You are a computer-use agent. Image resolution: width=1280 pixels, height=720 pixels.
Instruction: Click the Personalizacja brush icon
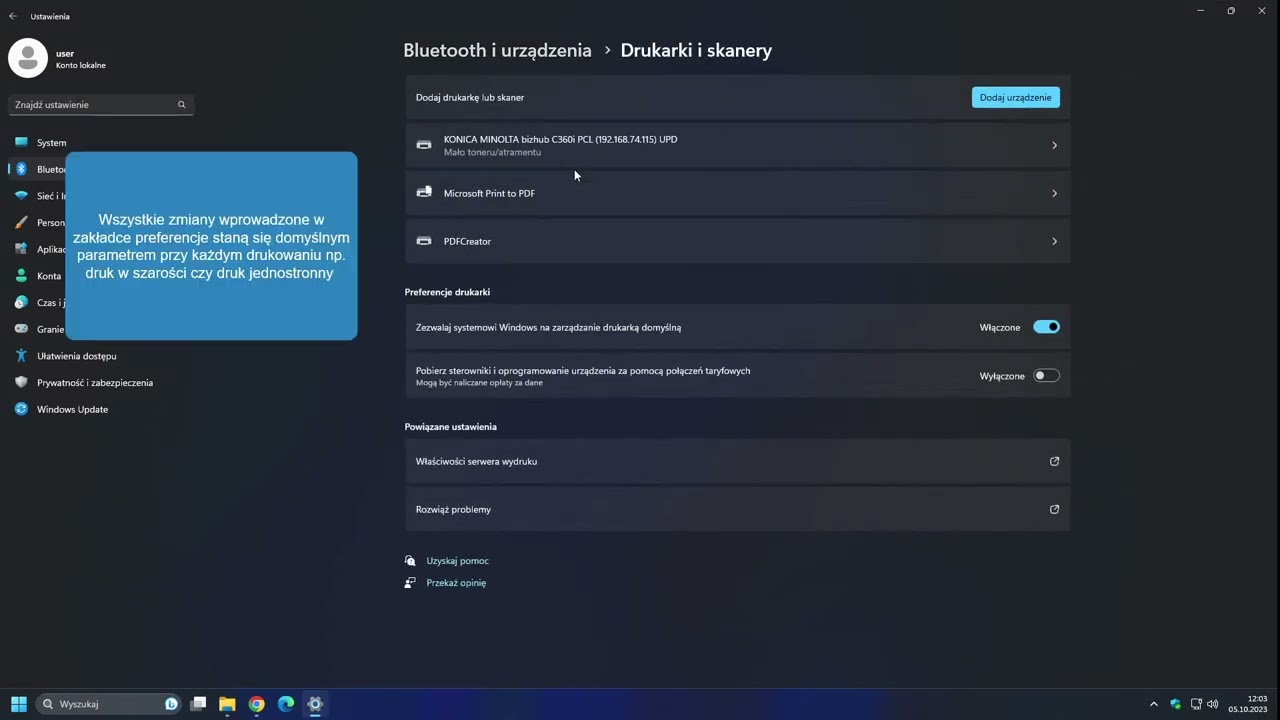(21, 222)
